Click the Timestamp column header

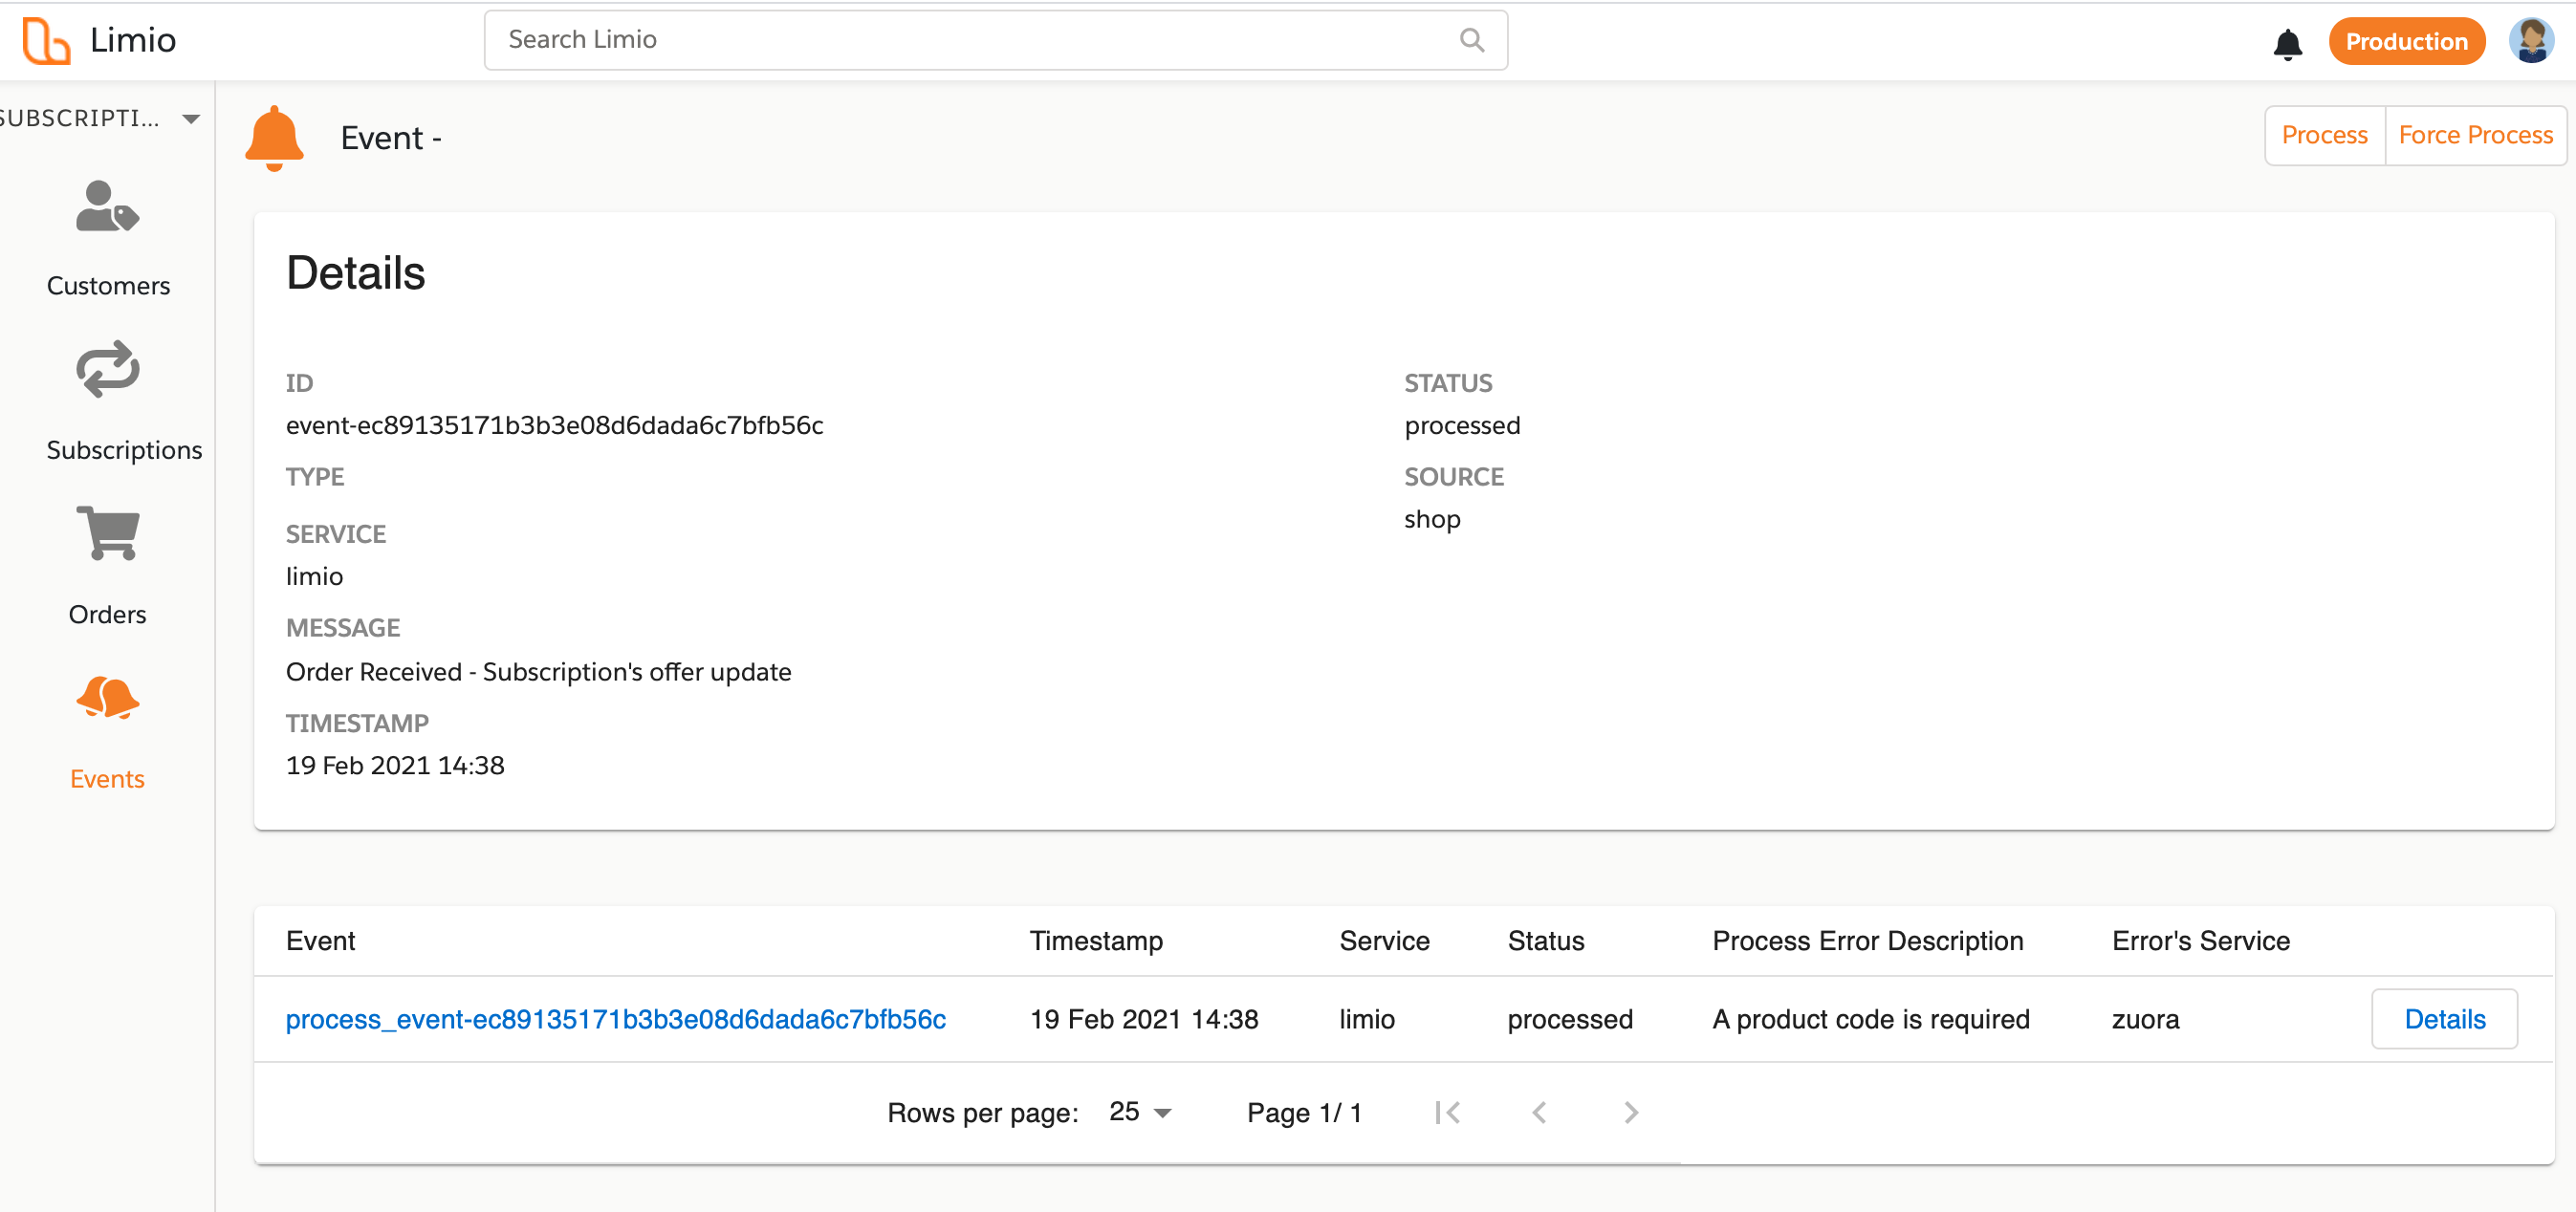point(1097,941)
